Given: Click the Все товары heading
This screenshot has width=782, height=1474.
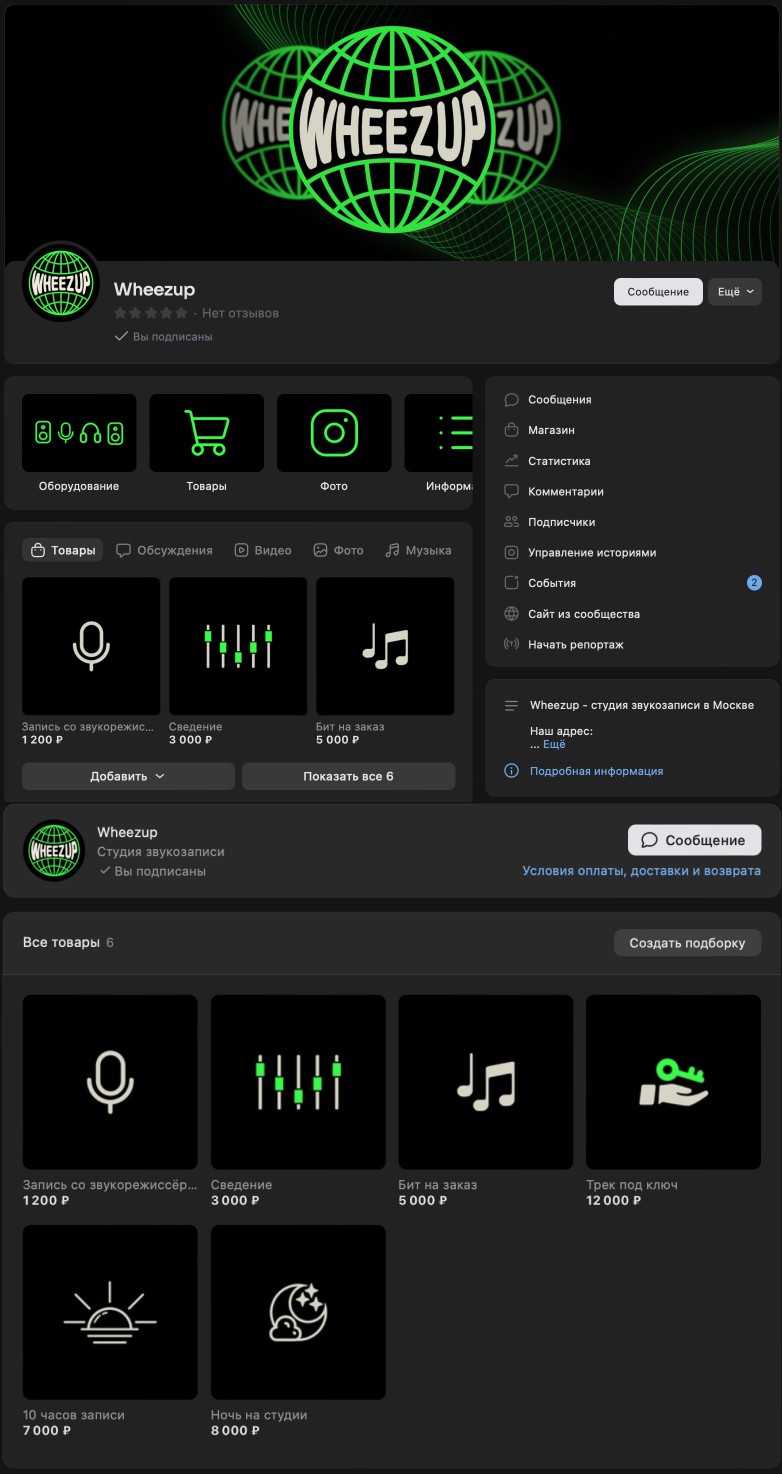Looking at the screenshot, I should [x=61, y=942].
